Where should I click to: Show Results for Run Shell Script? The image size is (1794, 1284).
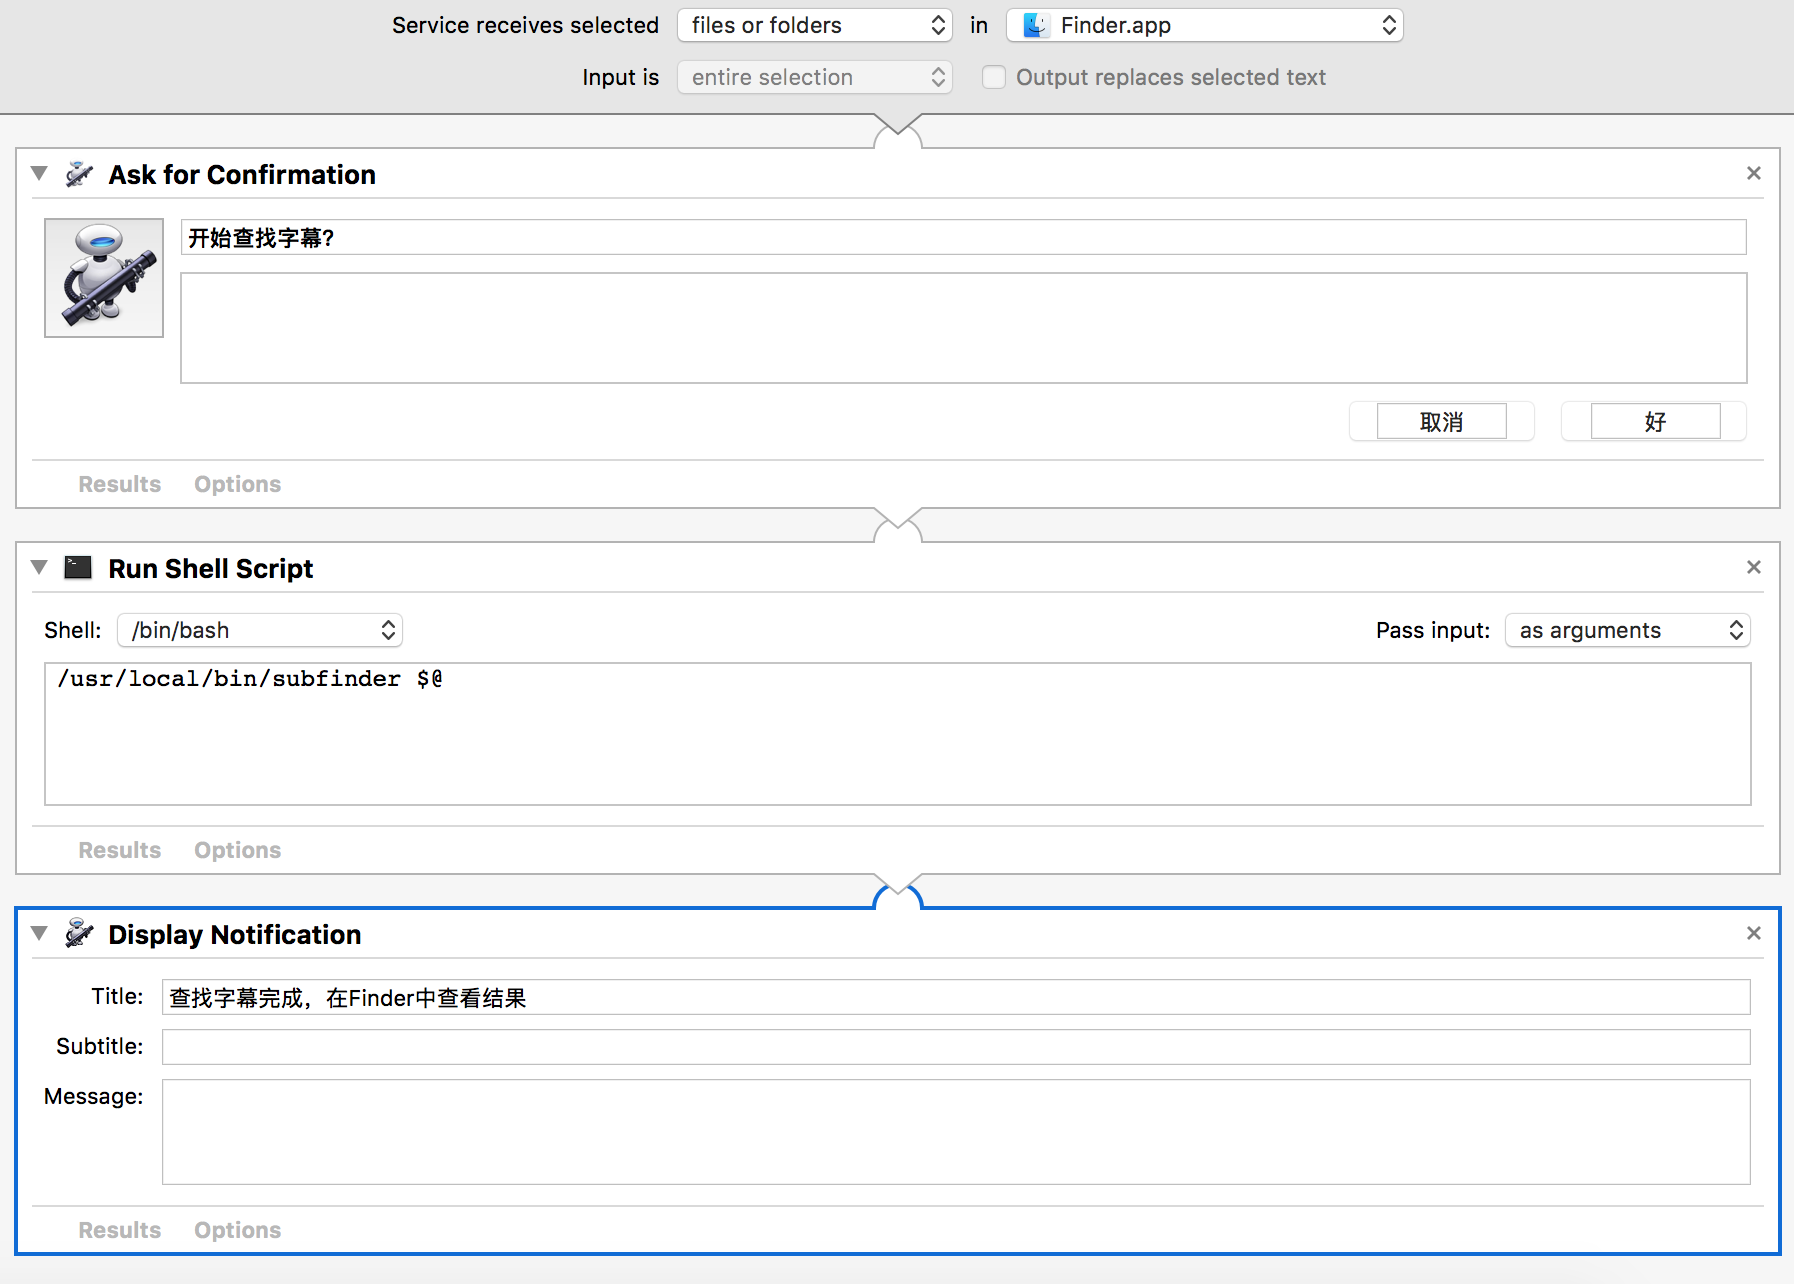(120, 850)
